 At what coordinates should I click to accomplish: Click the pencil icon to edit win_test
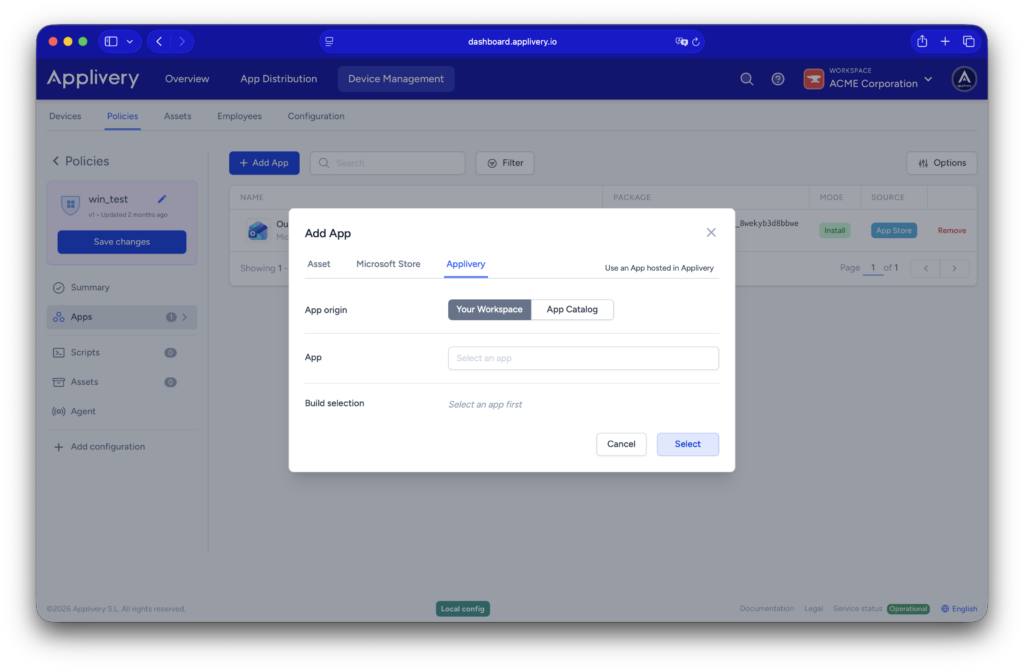pos(162,199)
